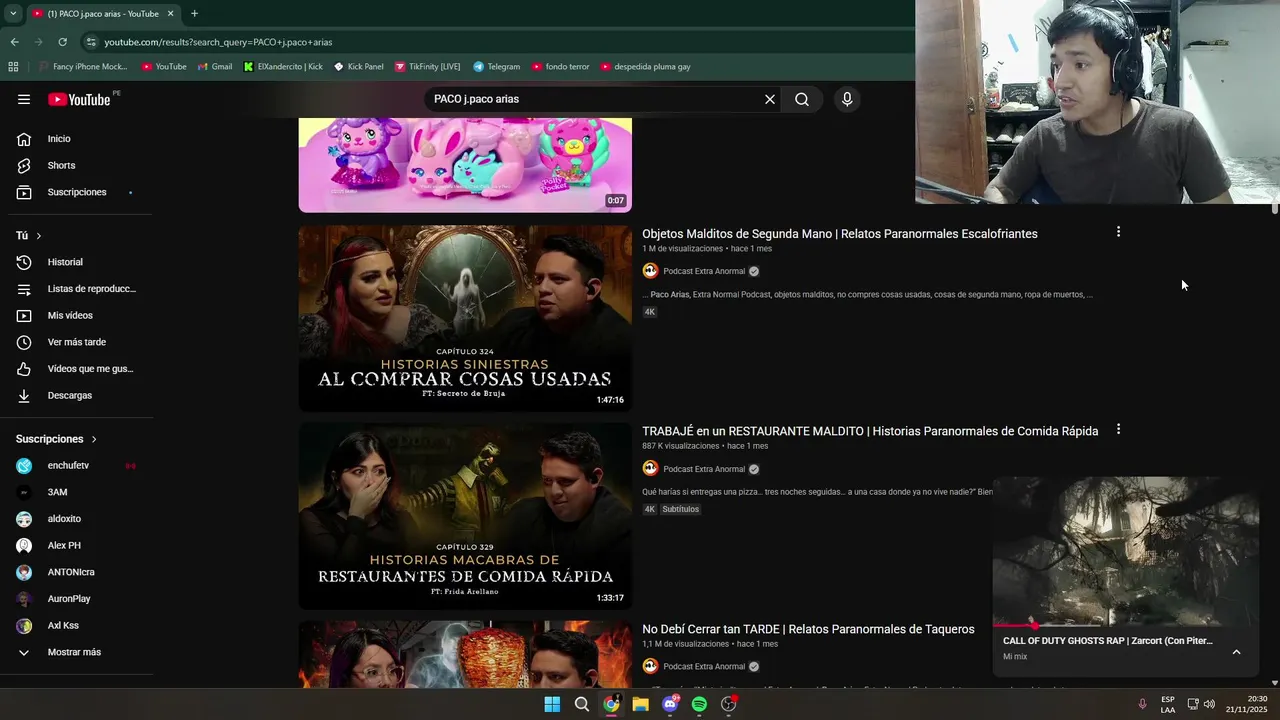Go back in the browser
Image resolution: width=1280 pixels, height=720 pixels.
(x=14, y=42)
